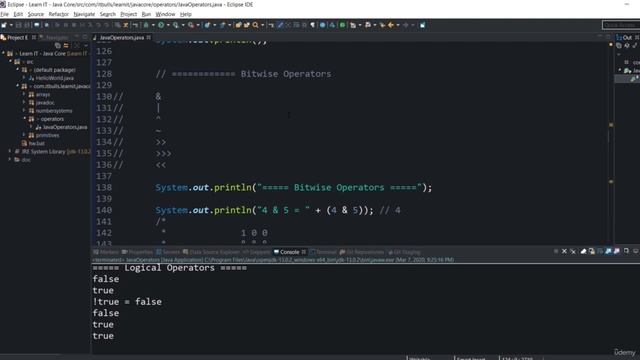Close the JavaOperators.java editor tab
640x360 pixels.
tap(149, 38)
